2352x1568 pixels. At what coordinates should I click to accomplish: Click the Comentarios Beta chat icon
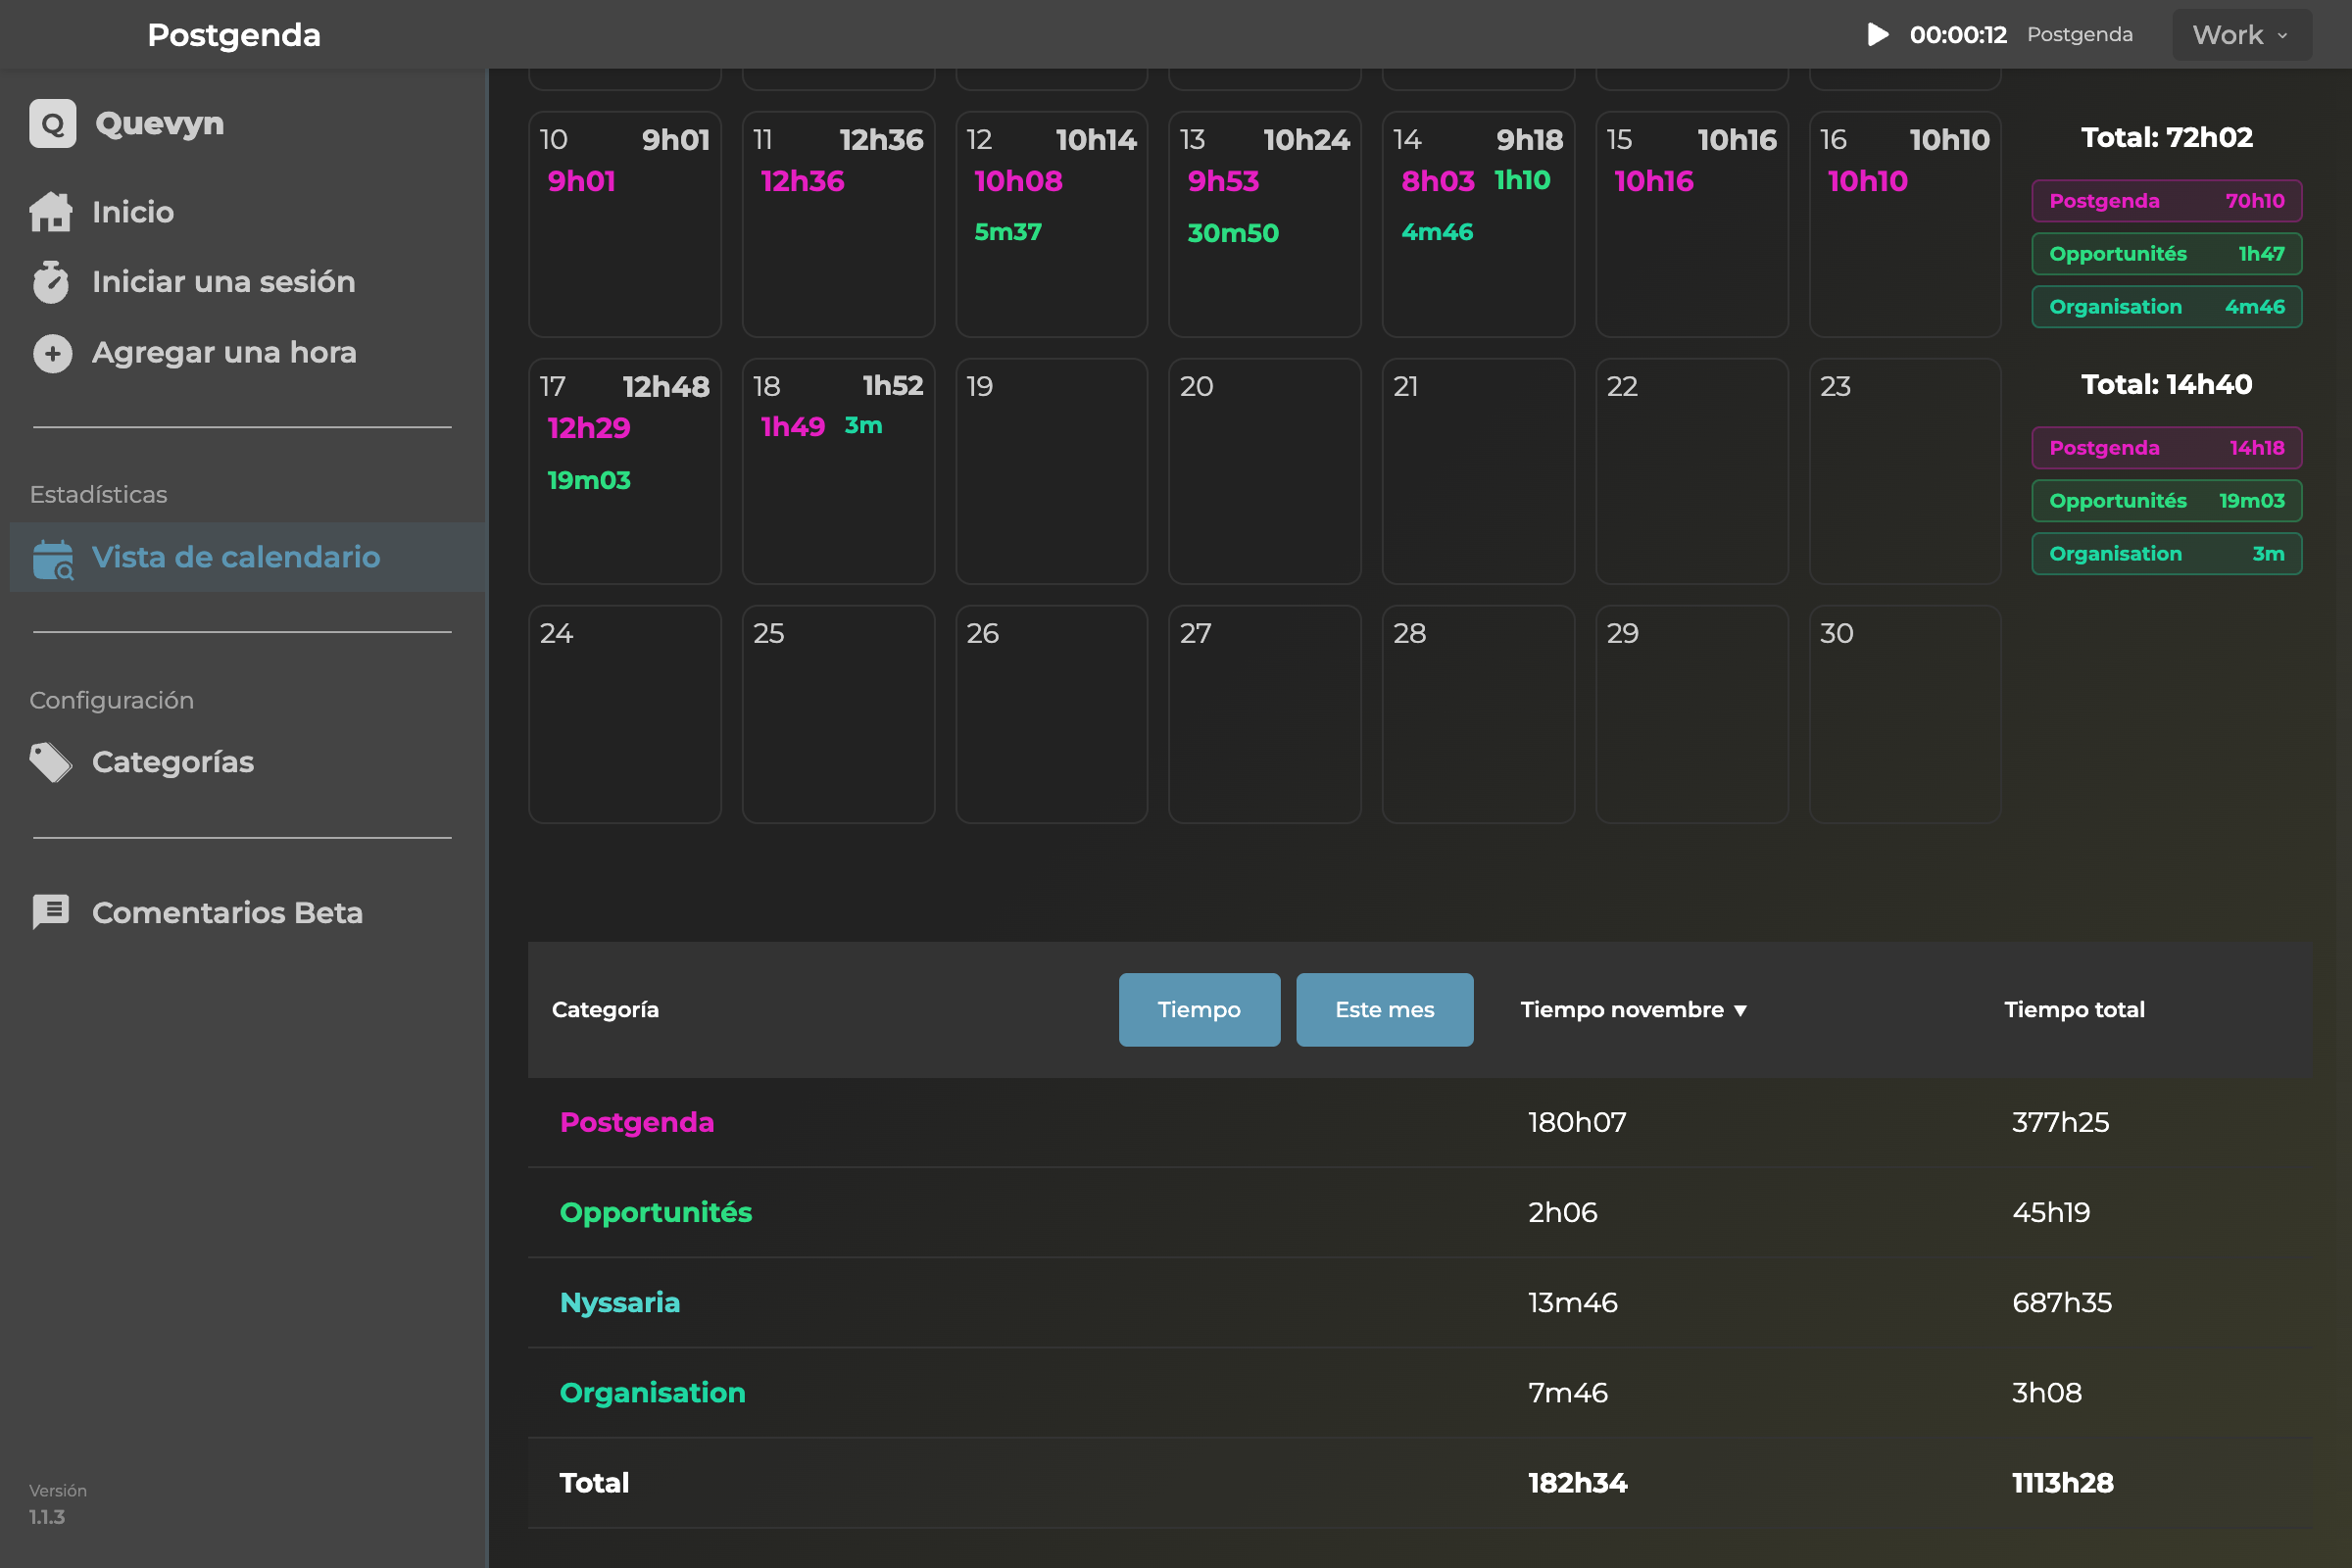[51, 912]
